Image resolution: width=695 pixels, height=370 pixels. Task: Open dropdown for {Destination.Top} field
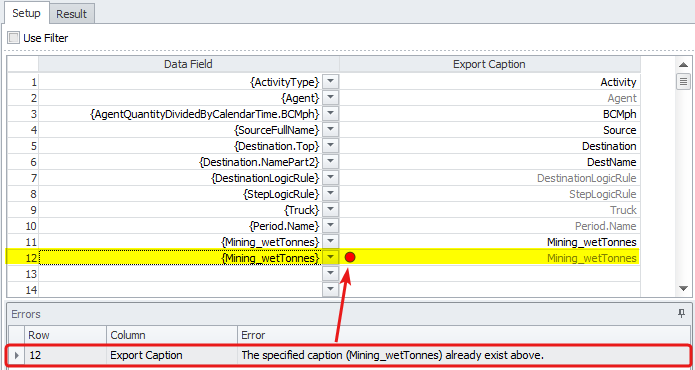point(330,146)
